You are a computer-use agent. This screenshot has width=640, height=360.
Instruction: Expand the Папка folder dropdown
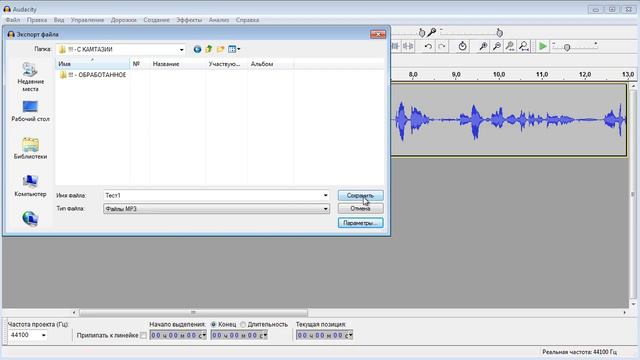[x=182, y=49]
